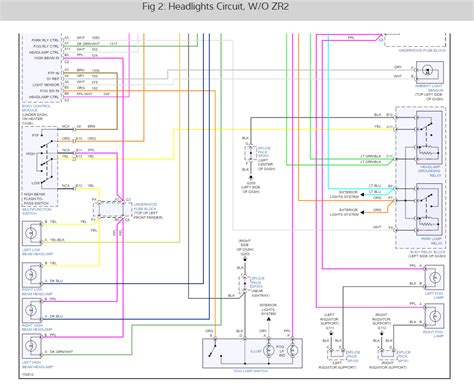Click the left-center dash splice pack symbol
474x391 pixels.
click(251, 154)
